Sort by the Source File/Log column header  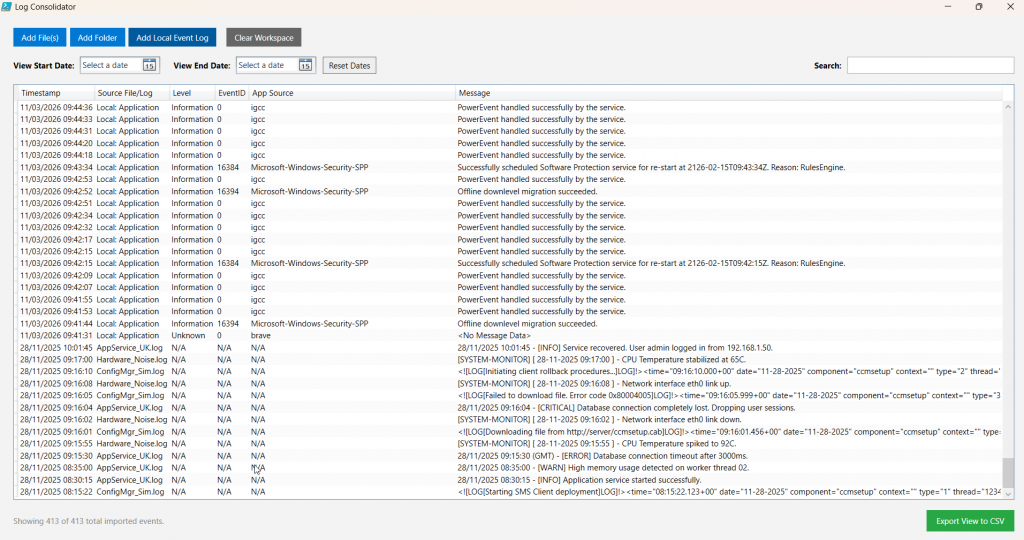(x=130, y=93)
